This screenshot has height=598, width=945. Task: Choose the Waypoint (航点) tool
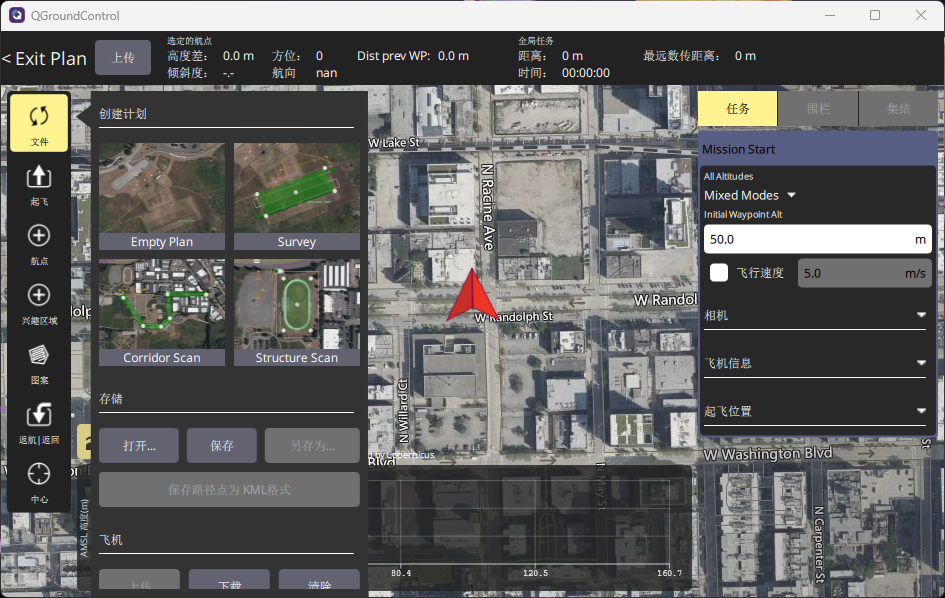tap(39, 244)
